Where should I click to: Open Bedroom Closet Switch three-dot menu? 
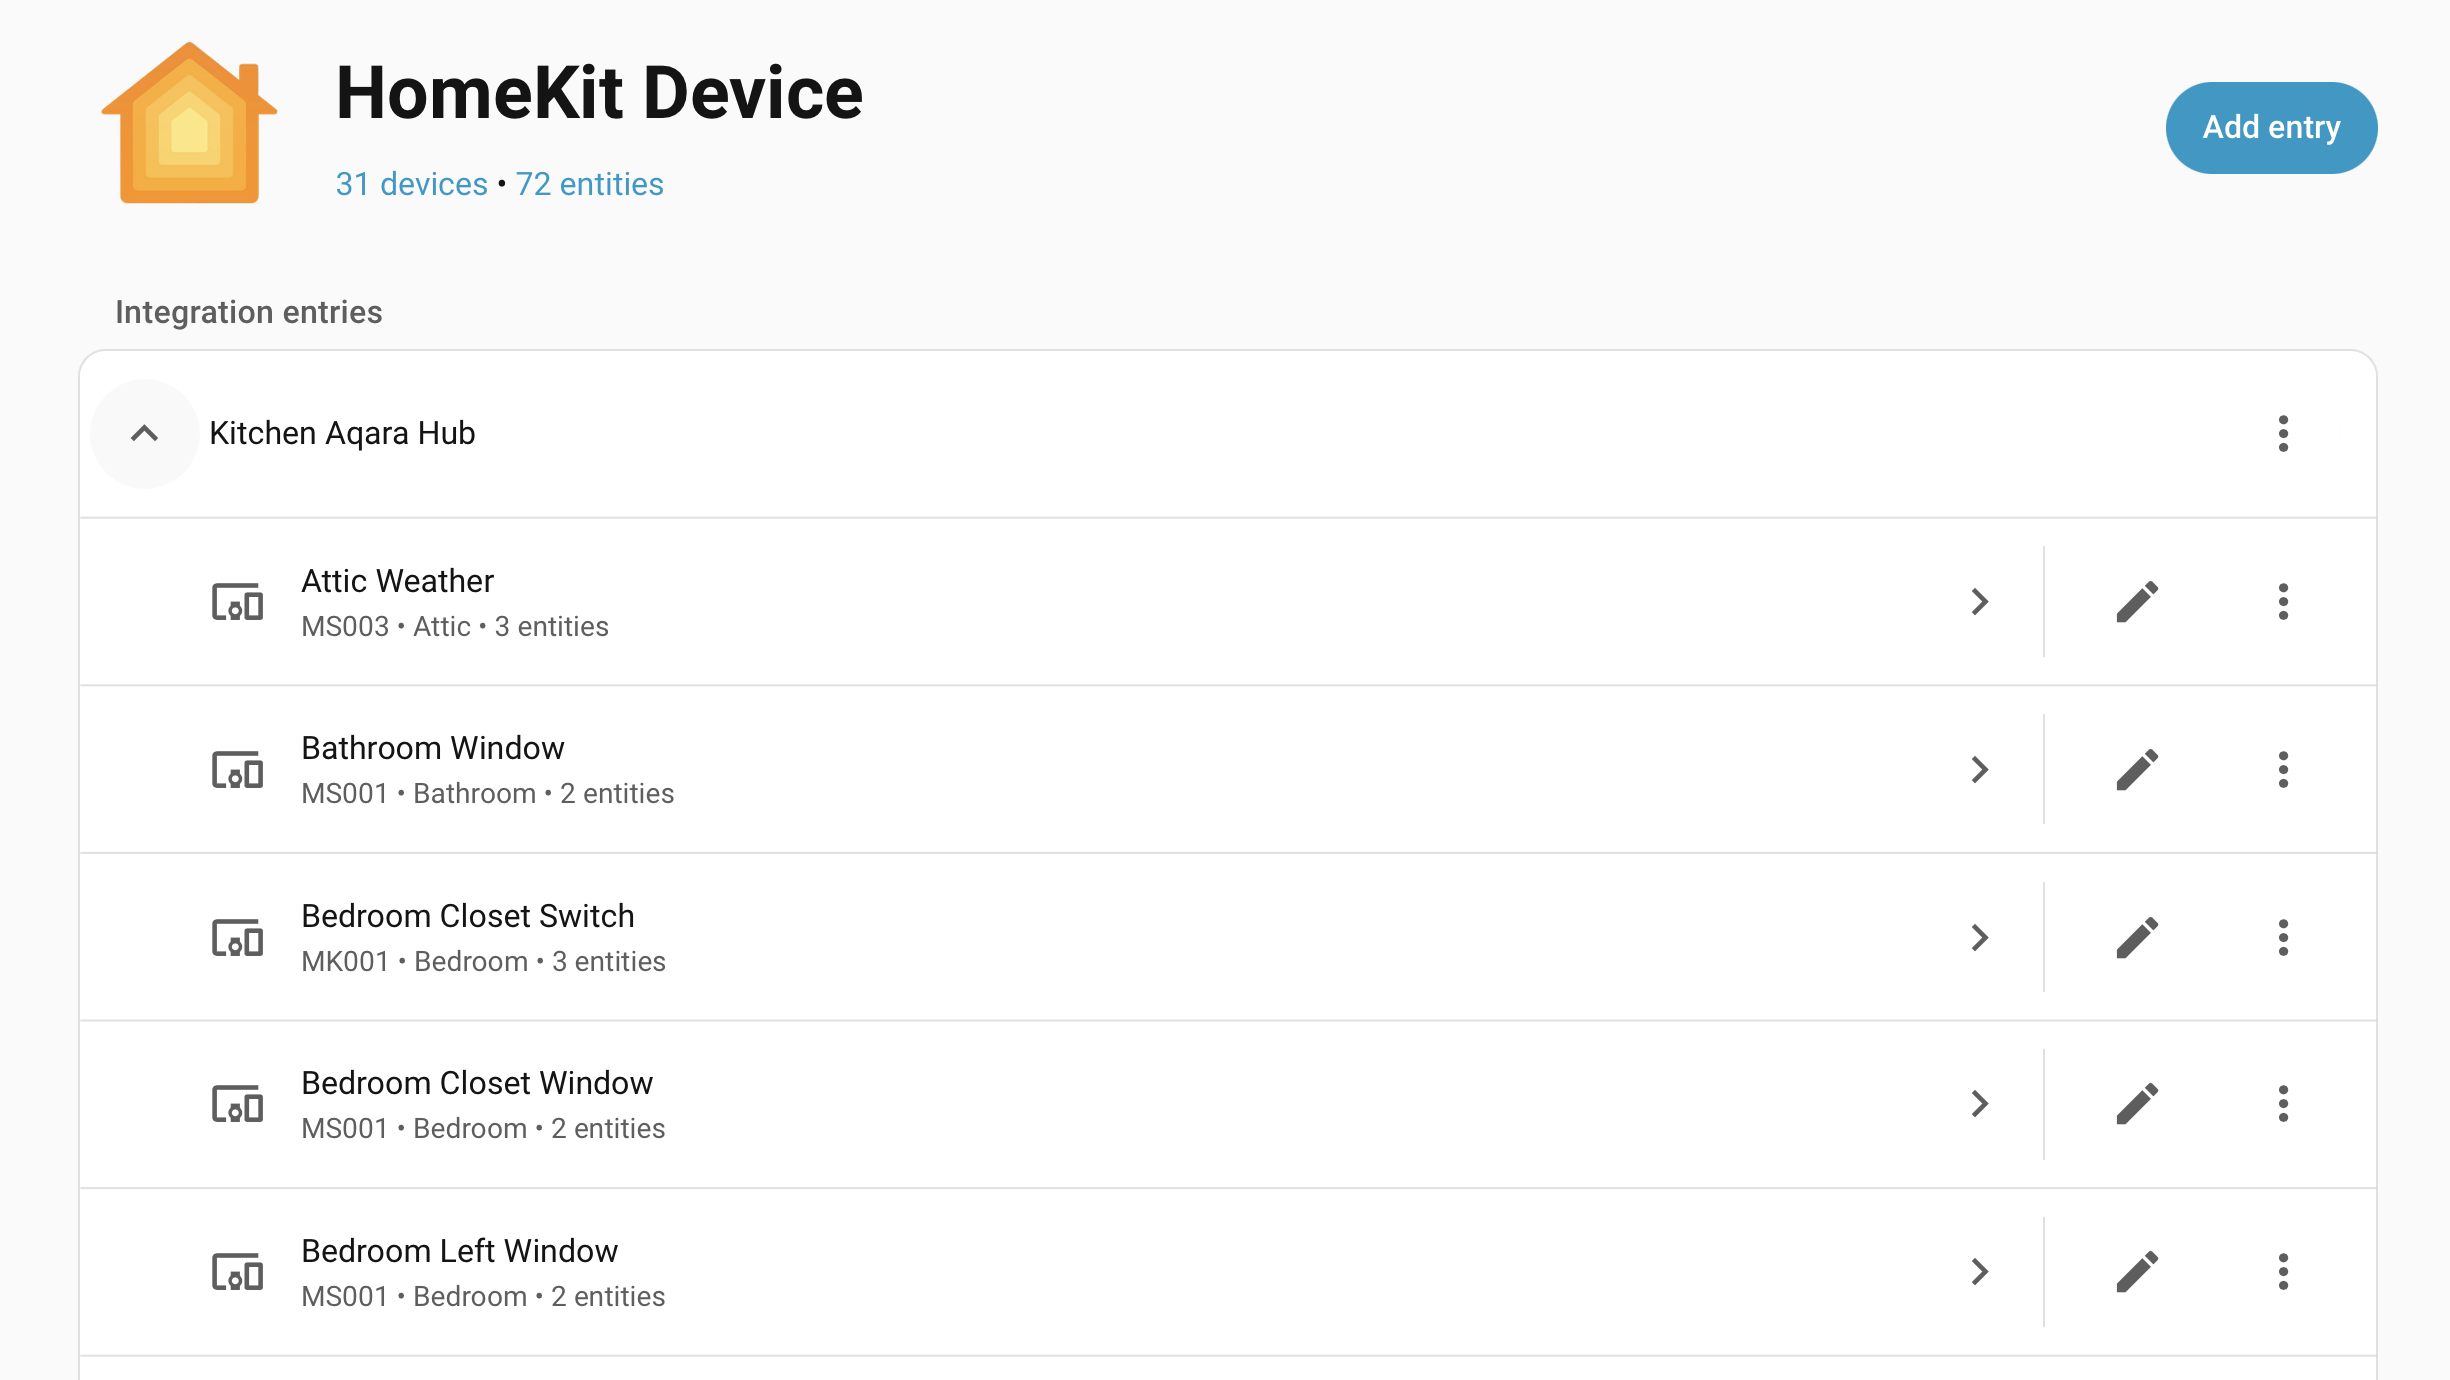click(2283, 938)
